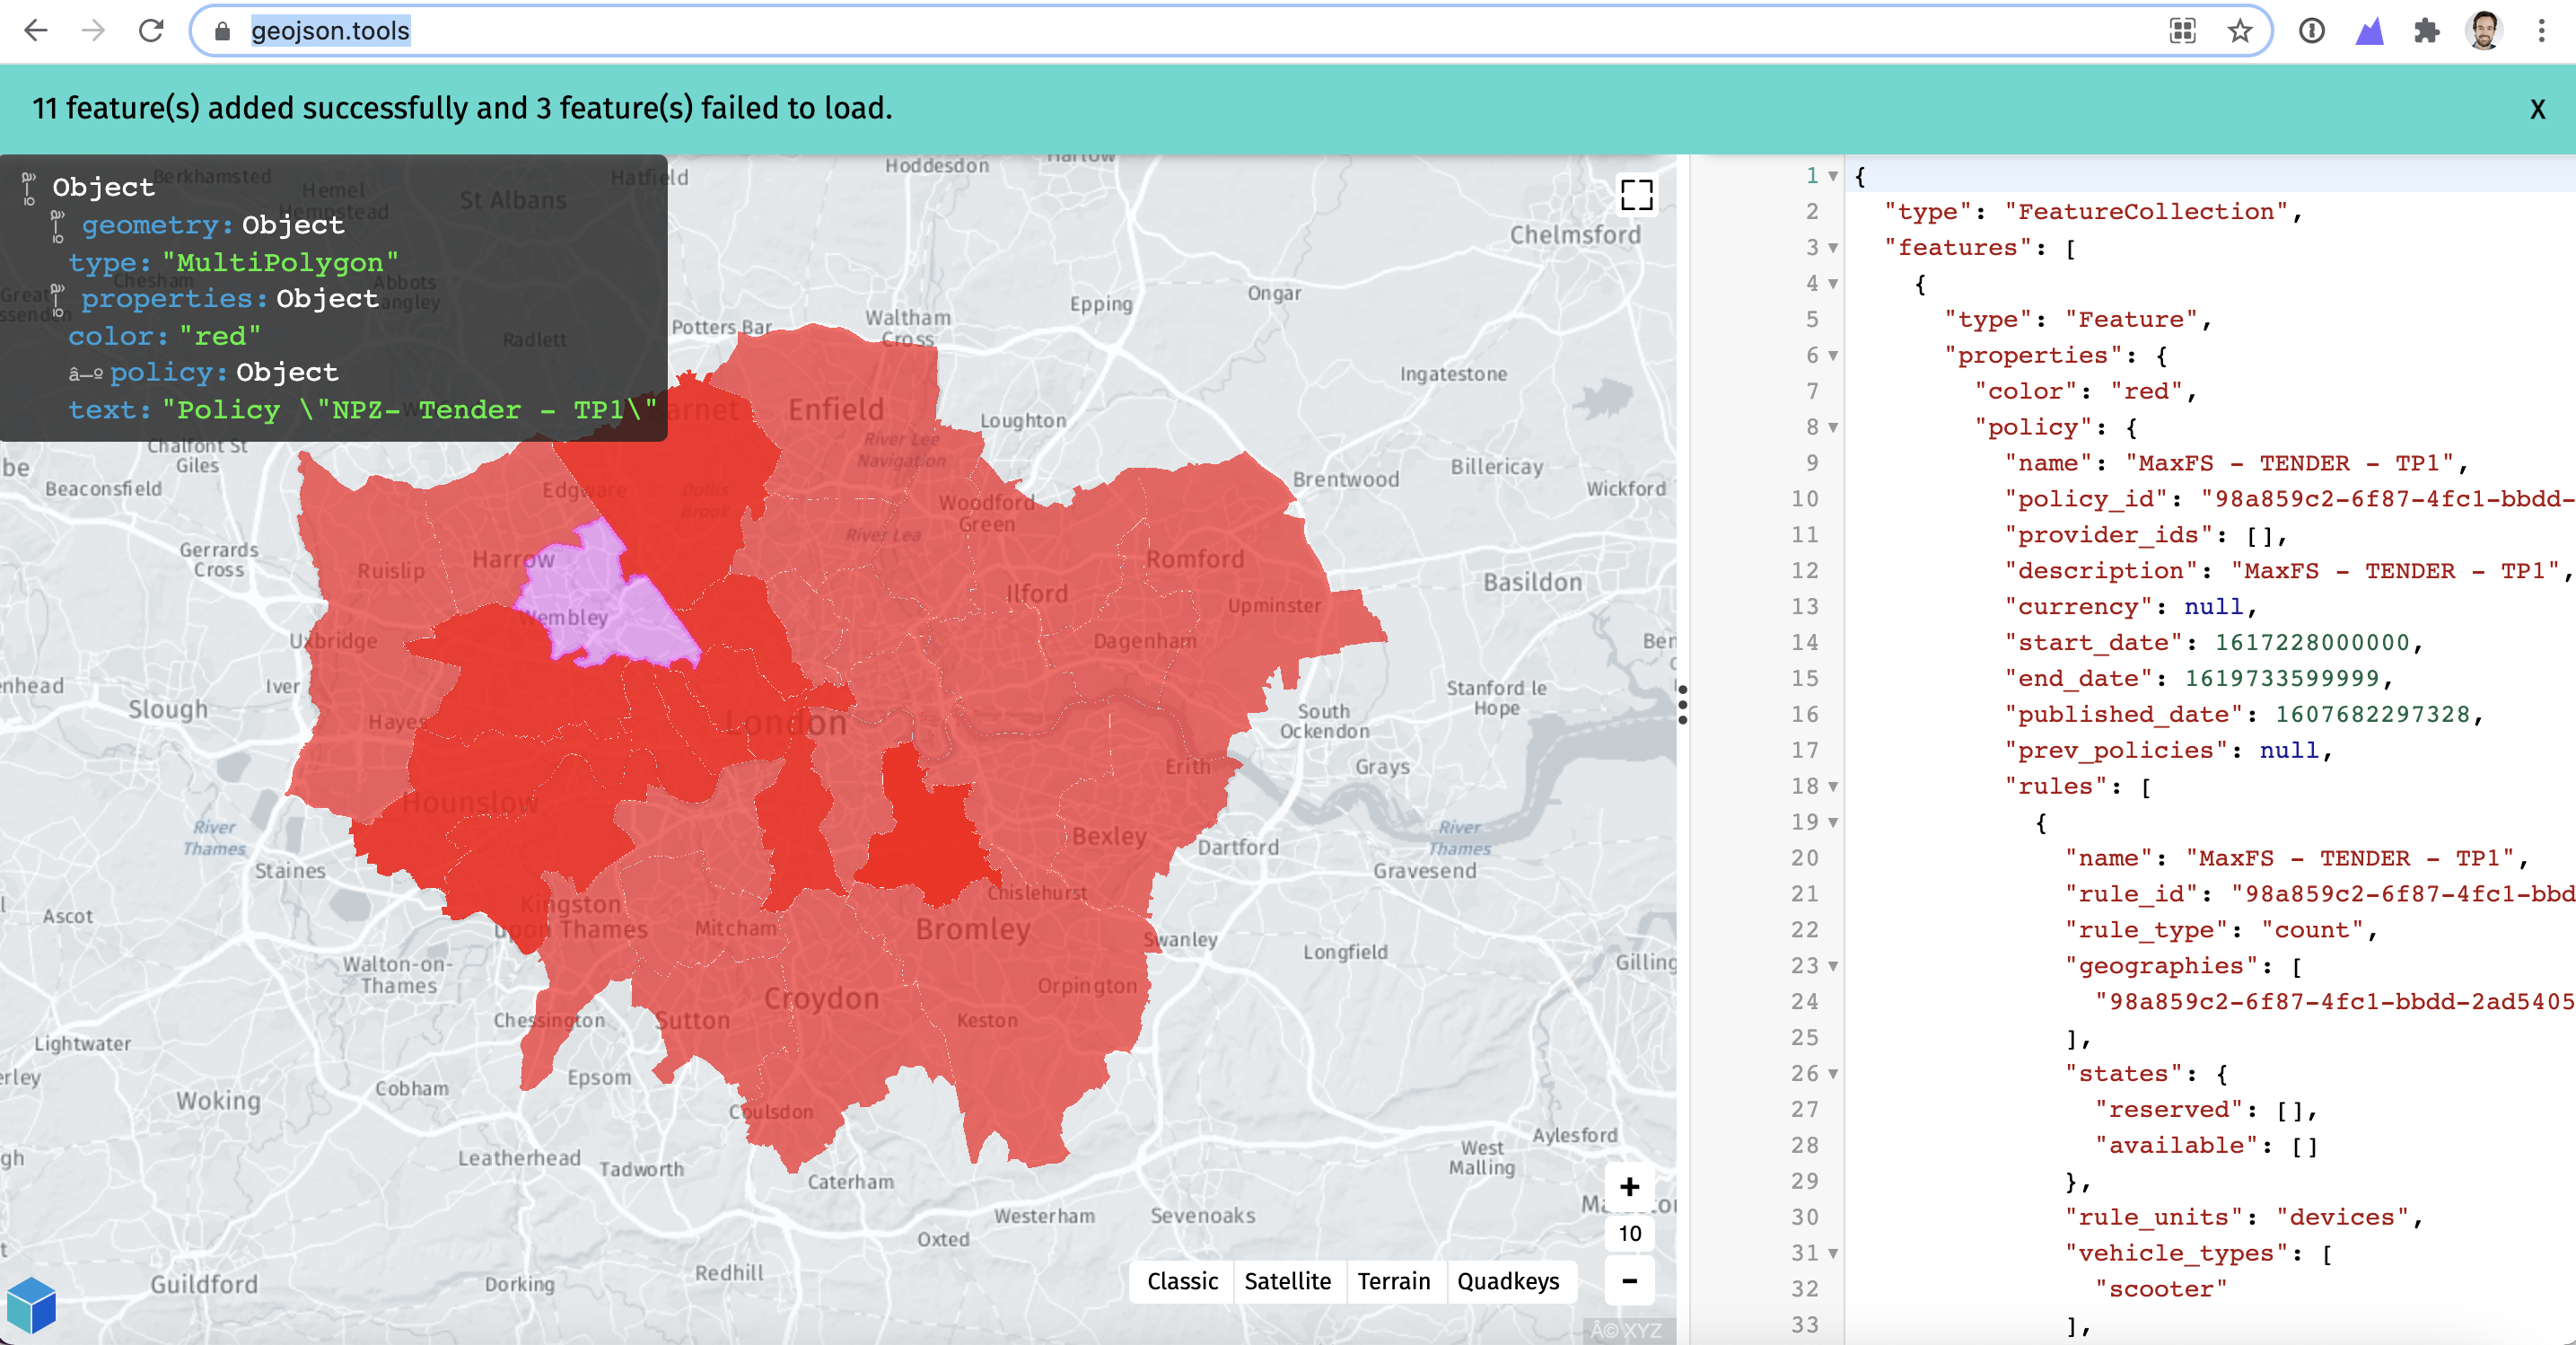
Task: Reload the page
Action: 151,31
